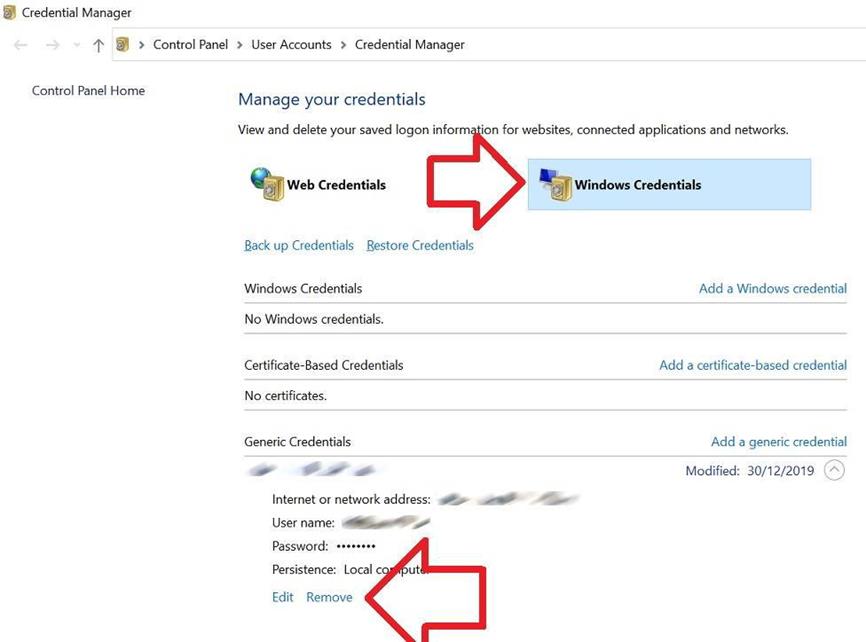866x642 pixels.
Task: Click the Web Credentials globe vault icon
Action: [266, 184]
